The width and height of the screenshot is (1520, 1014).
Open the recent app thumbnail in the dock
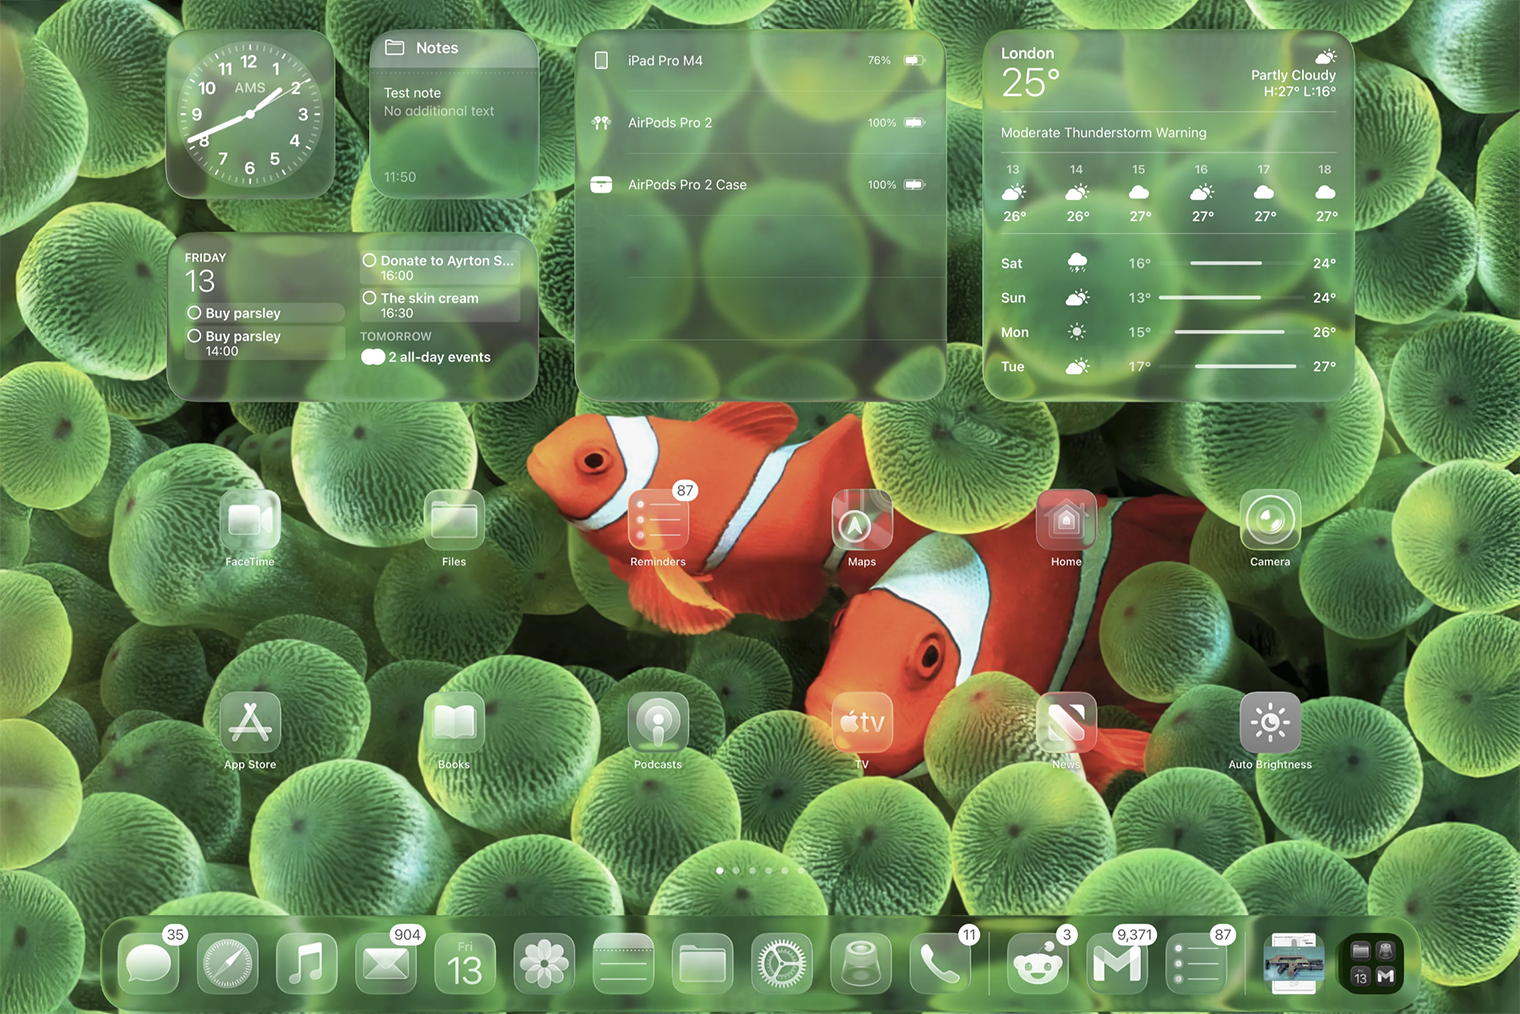point(1294,964)
